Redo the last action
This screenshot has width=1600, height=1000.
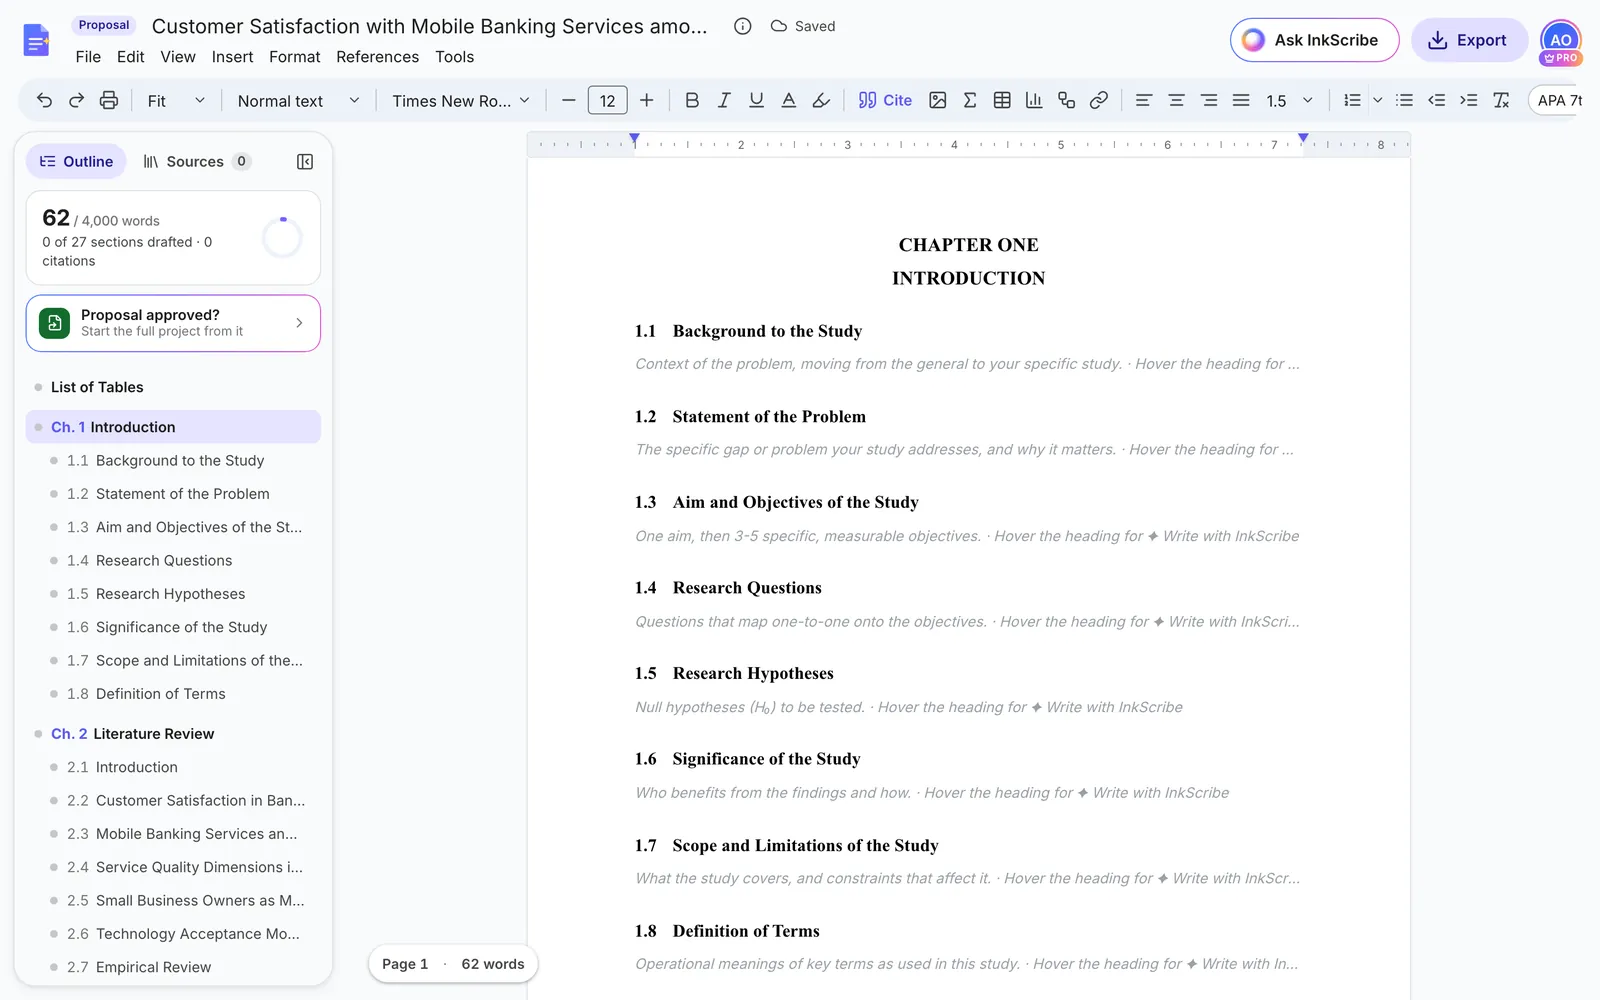(x=76, y=100)
